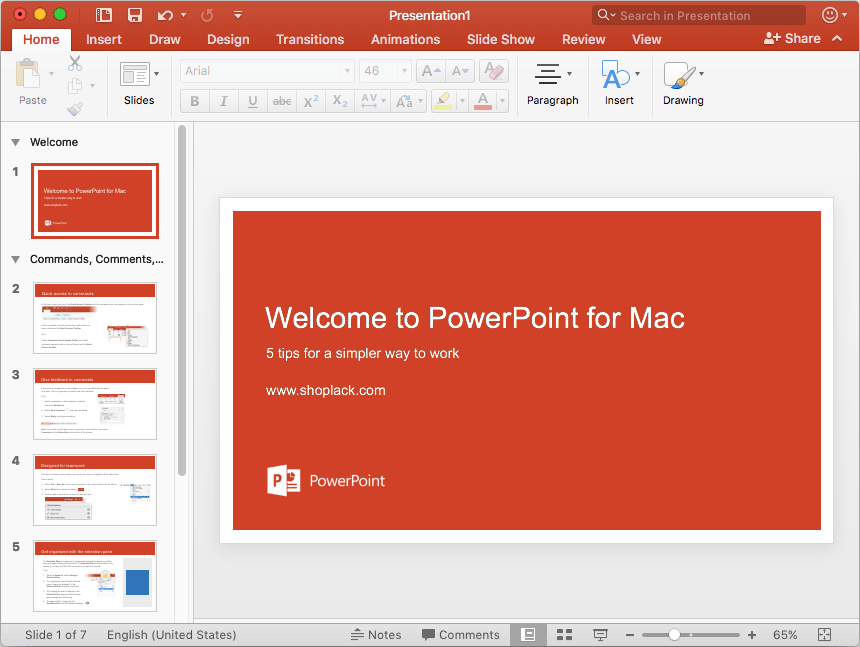Click the Slides layout icon

point(134,74)
